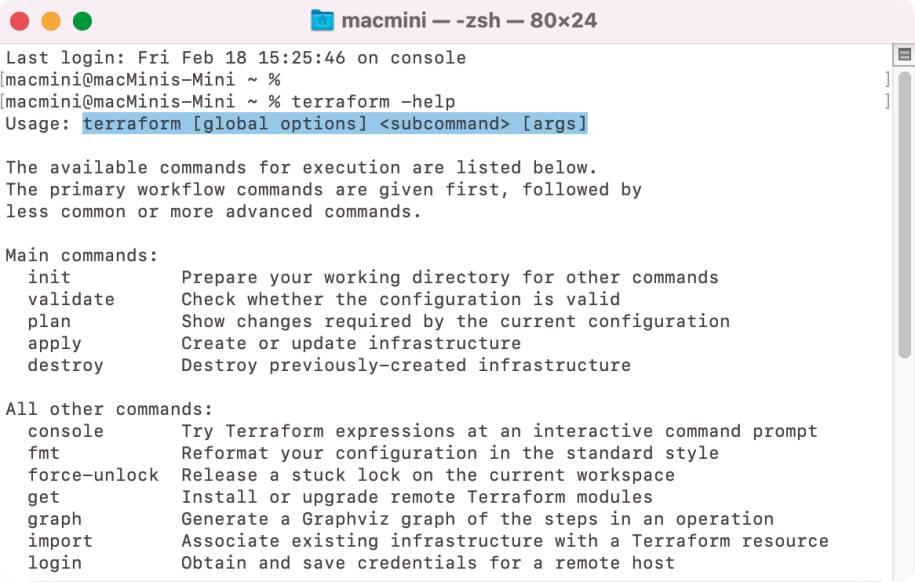
Task: Click the window title 'macmini — -zsh — 80×24'
Action: (x=469, y=20)
